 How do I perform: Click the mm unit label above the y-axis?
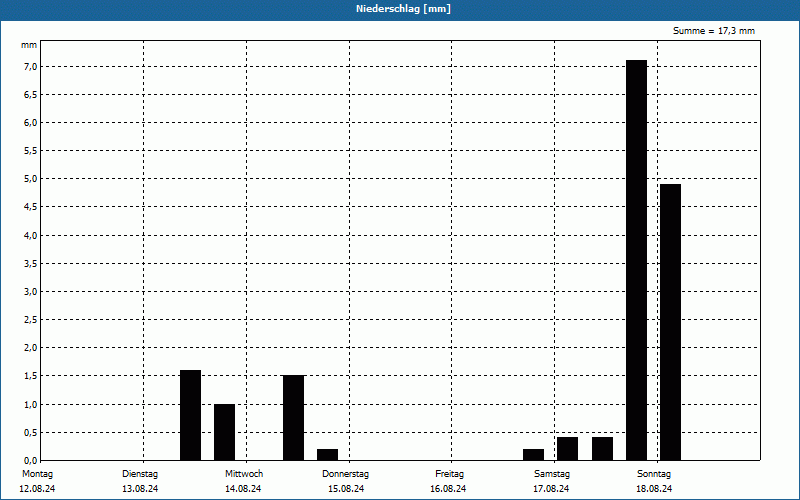(x=29, y=45)
